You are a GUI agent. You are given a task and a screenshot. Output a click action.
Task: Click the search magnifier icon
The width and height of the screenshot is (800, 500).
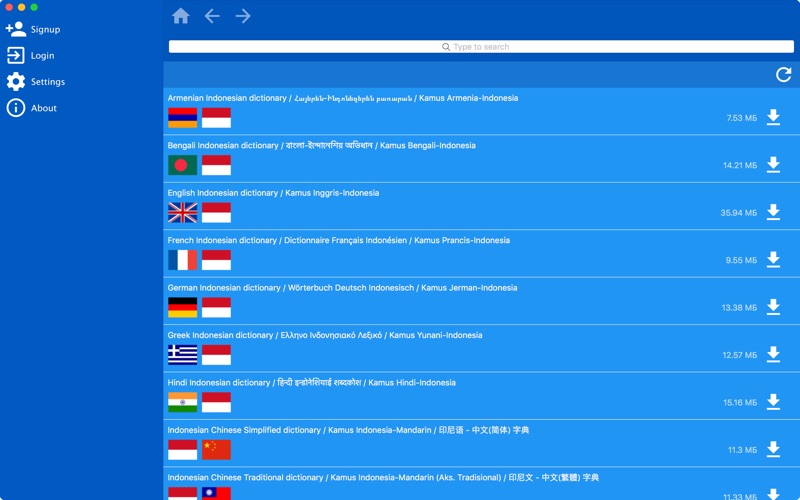coord(446,47)
